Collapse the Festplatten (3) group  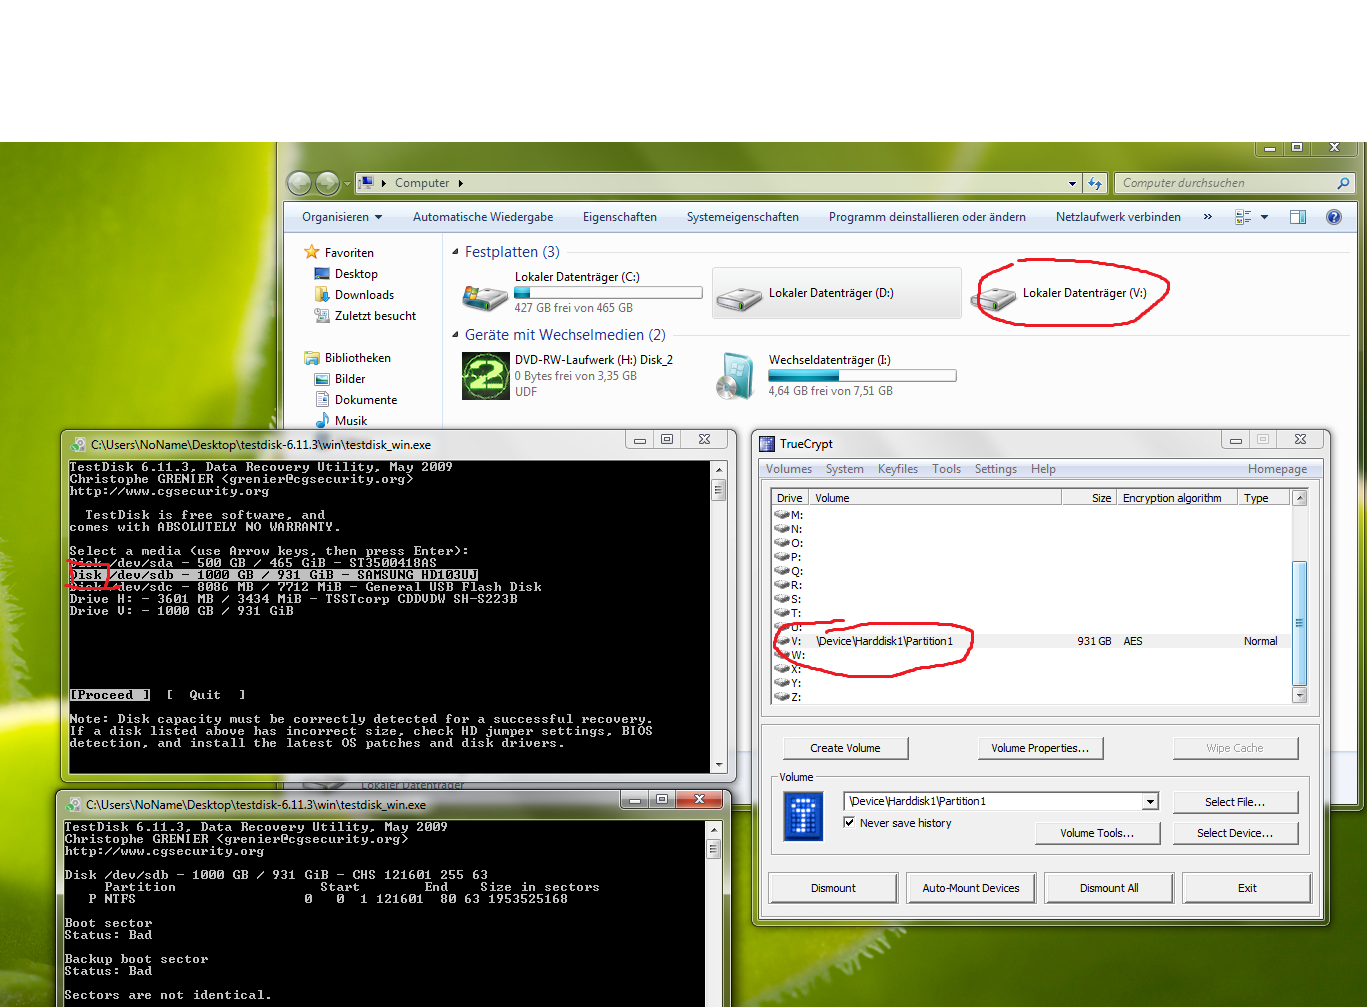click(x=456, y=252)
